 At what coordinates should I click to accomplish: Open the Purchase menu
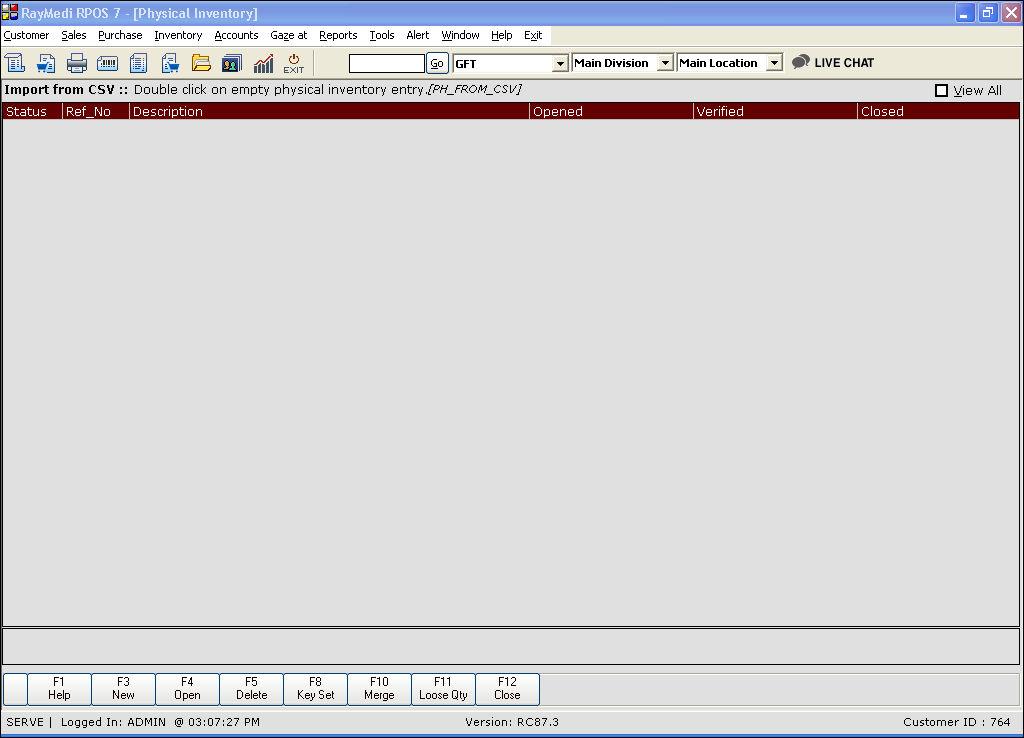120,35
